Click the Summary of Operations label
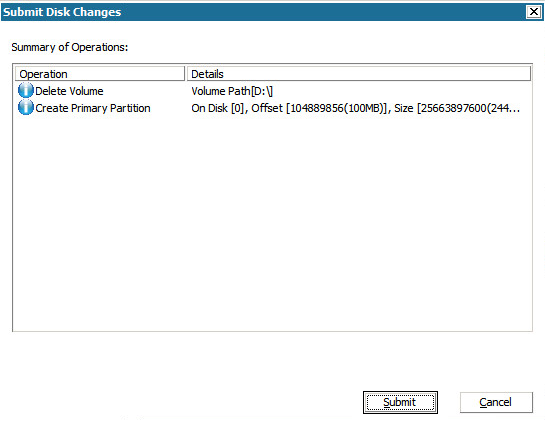Image resolution: width=558 pixels, height=421 pixels. point(70,47)
